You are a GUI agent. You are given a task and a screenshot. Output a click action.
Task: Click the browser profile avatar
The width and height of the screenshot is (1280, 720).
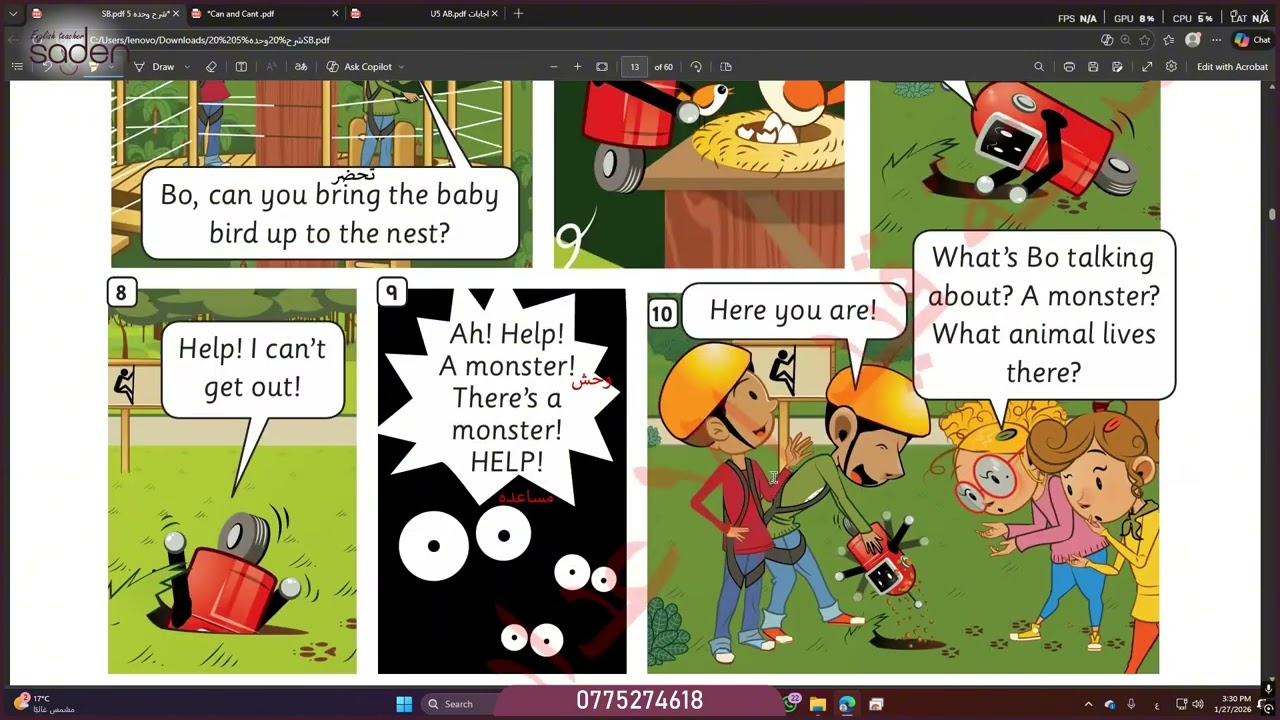click(1192, 40)
